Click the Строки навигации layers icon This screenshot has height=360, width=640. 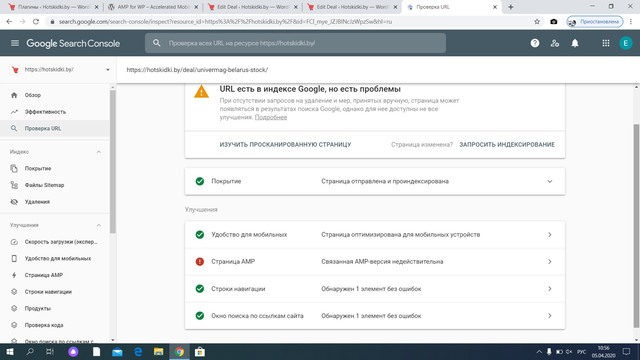click(14, 292)
